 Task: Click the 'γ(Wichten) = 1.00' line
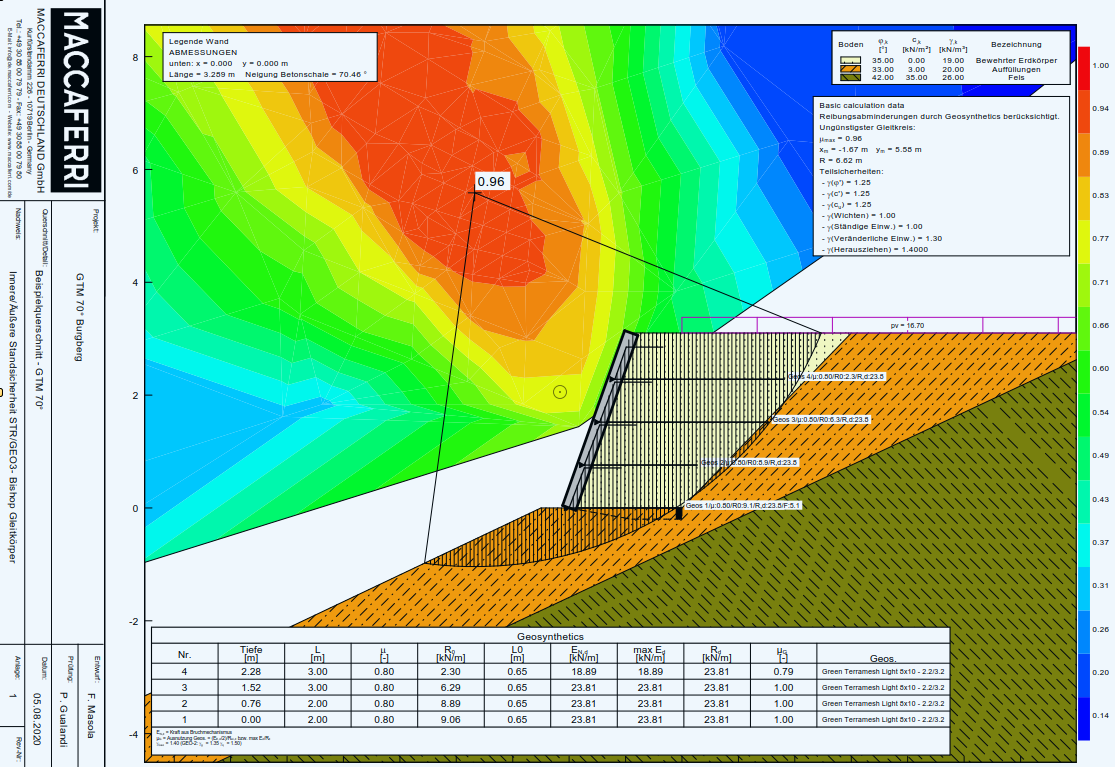pos(859,215)
